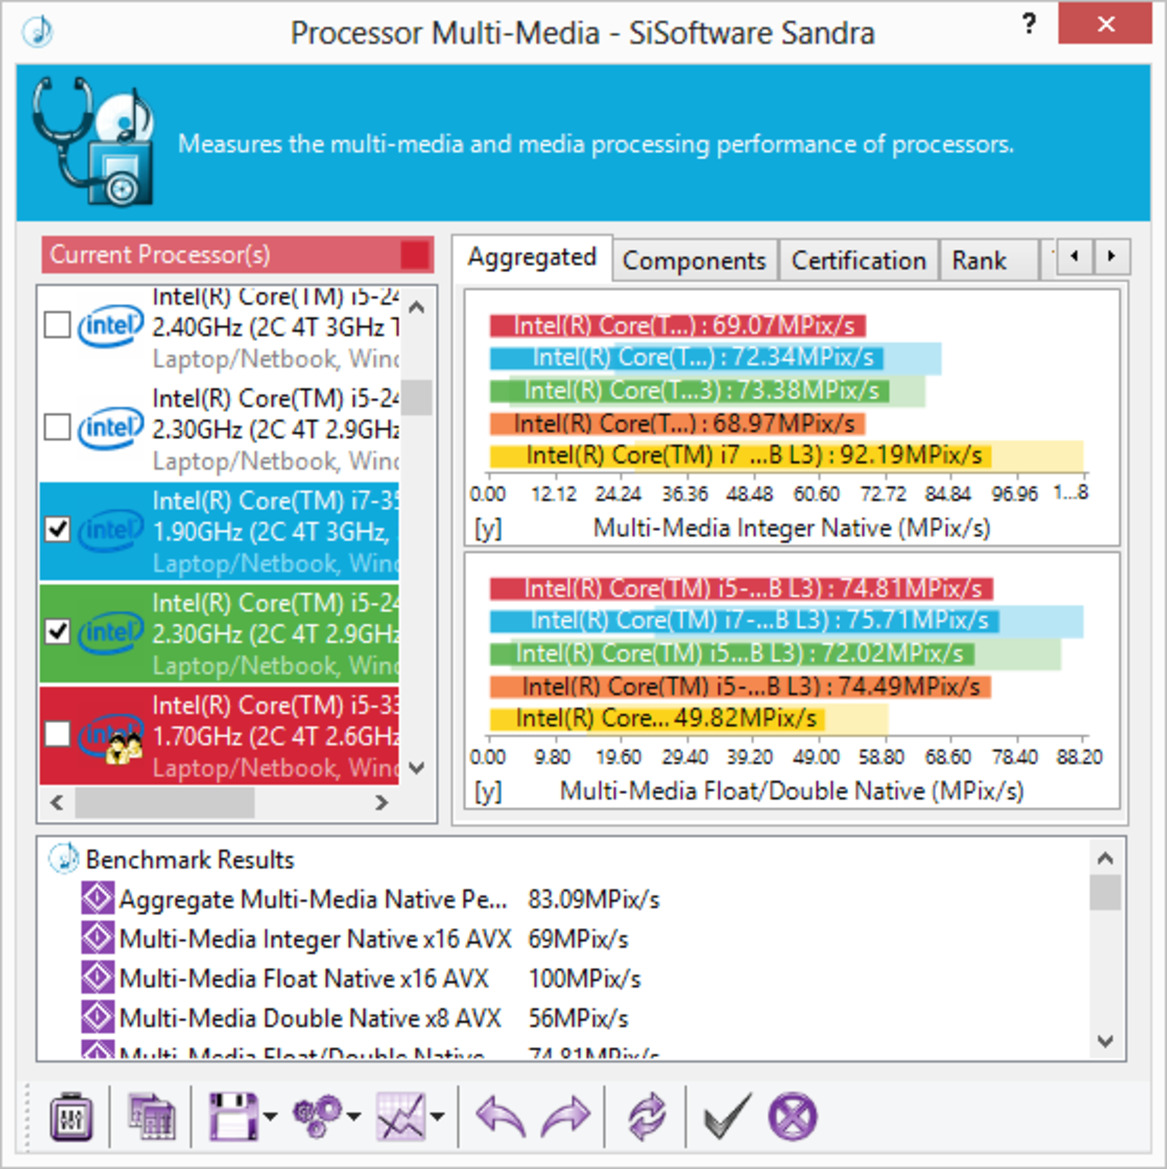This screenshot has height=1169, width=1167.
Task: Click icon beside Multi-Media Double Native x8 AVX
Action: 98,1017
